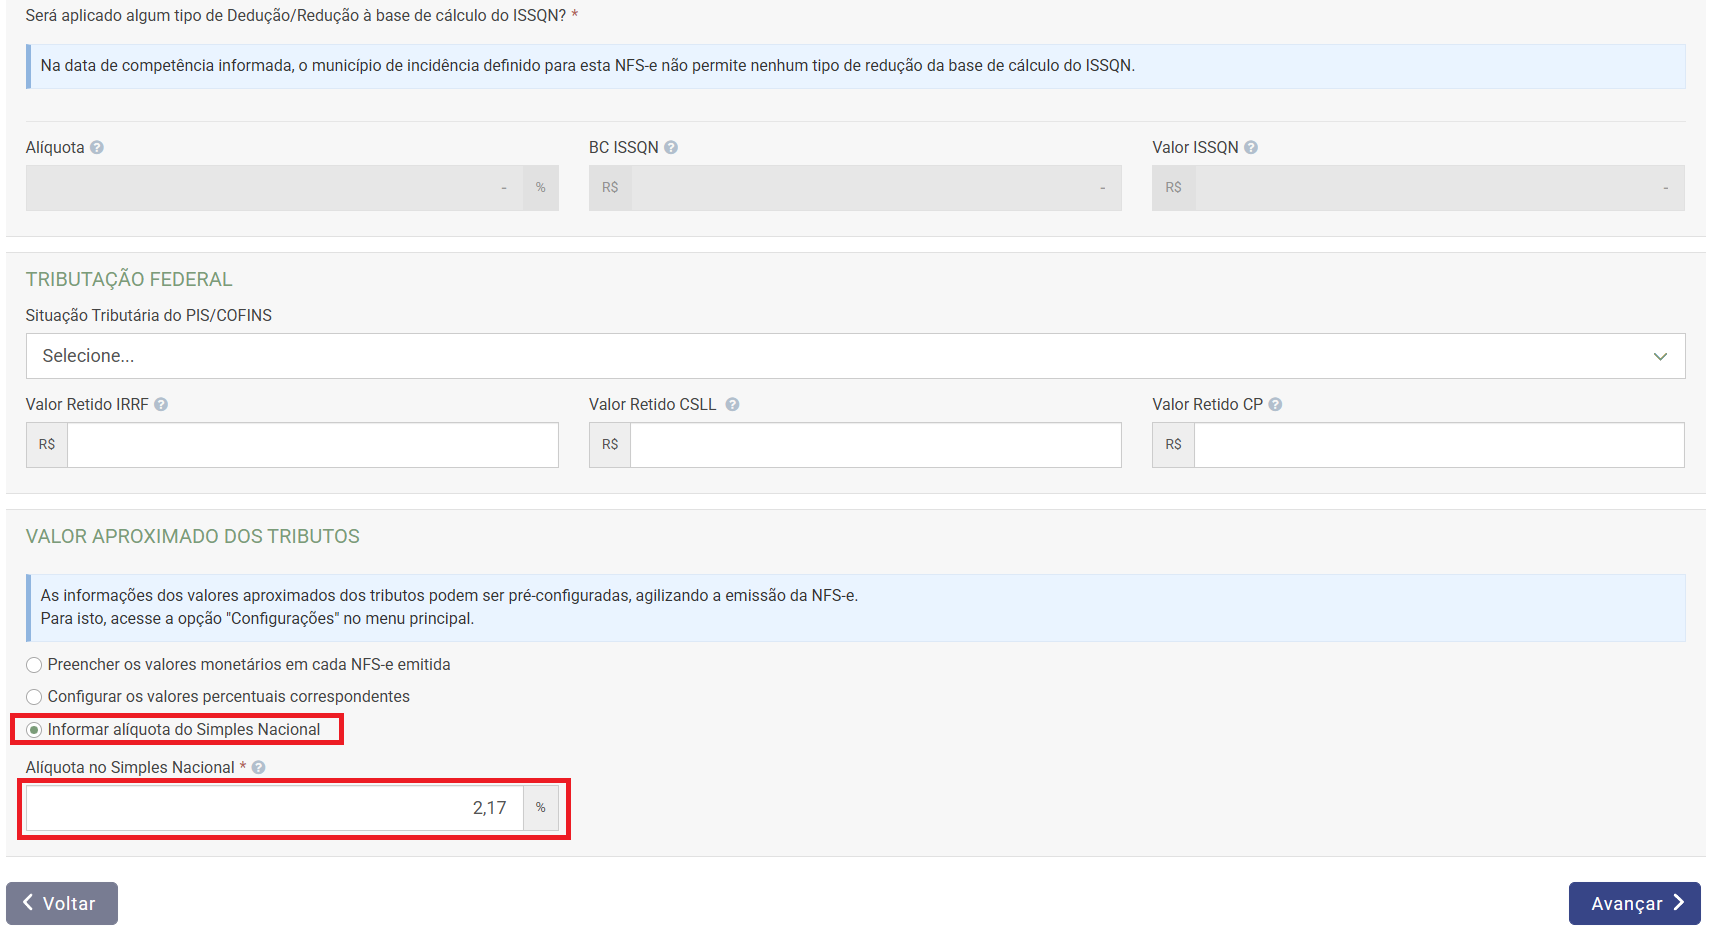Click help icon next to Alíquota label
Image resolution: width=1721 pixels, height=950 pixels.
coord(97,148)
